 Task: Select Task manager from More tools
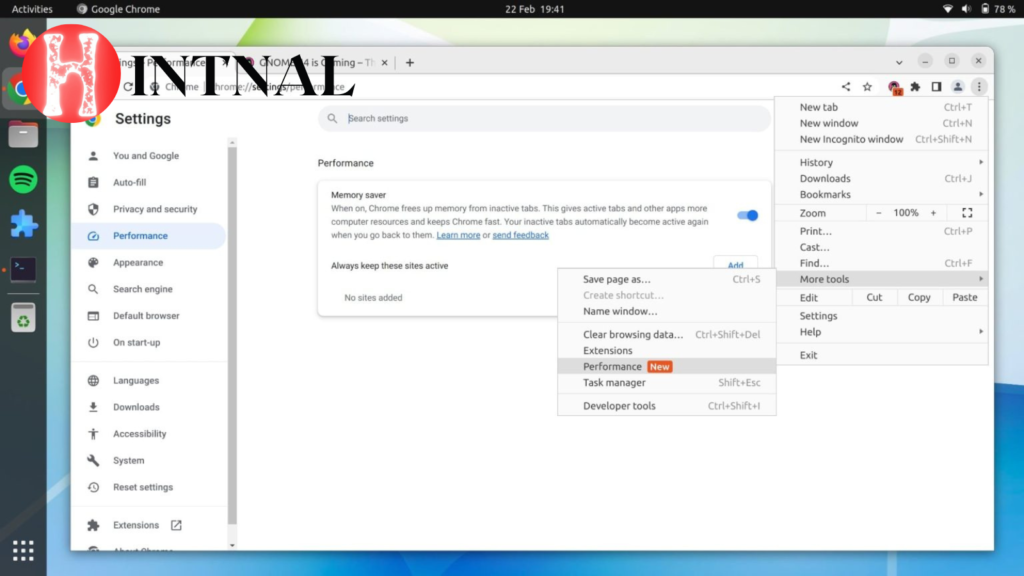(614, 383)
